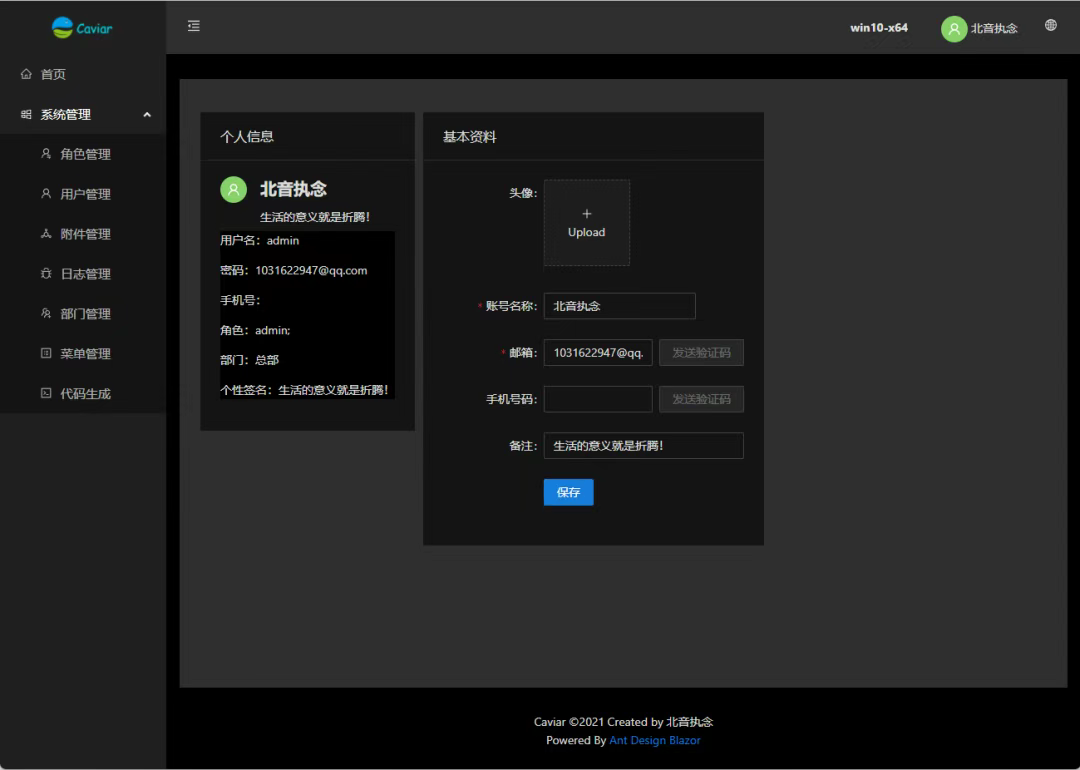
Task: Click the person icon next to 用户管理
Action: coord(46,194)
